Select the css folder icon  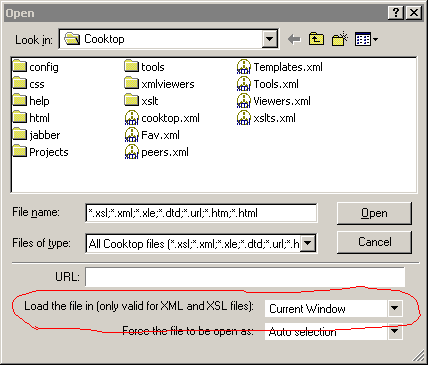coord(20,83)
